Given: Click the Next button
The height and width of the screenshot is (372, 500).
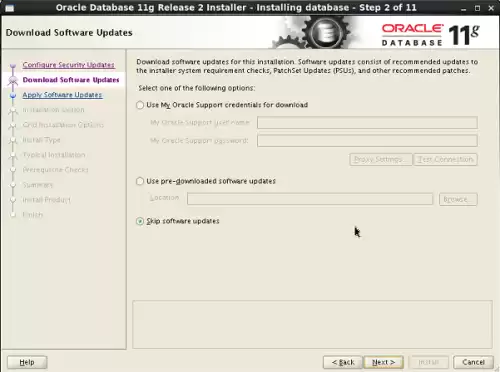Looking at the screenshot, I should tap(383, 362).
